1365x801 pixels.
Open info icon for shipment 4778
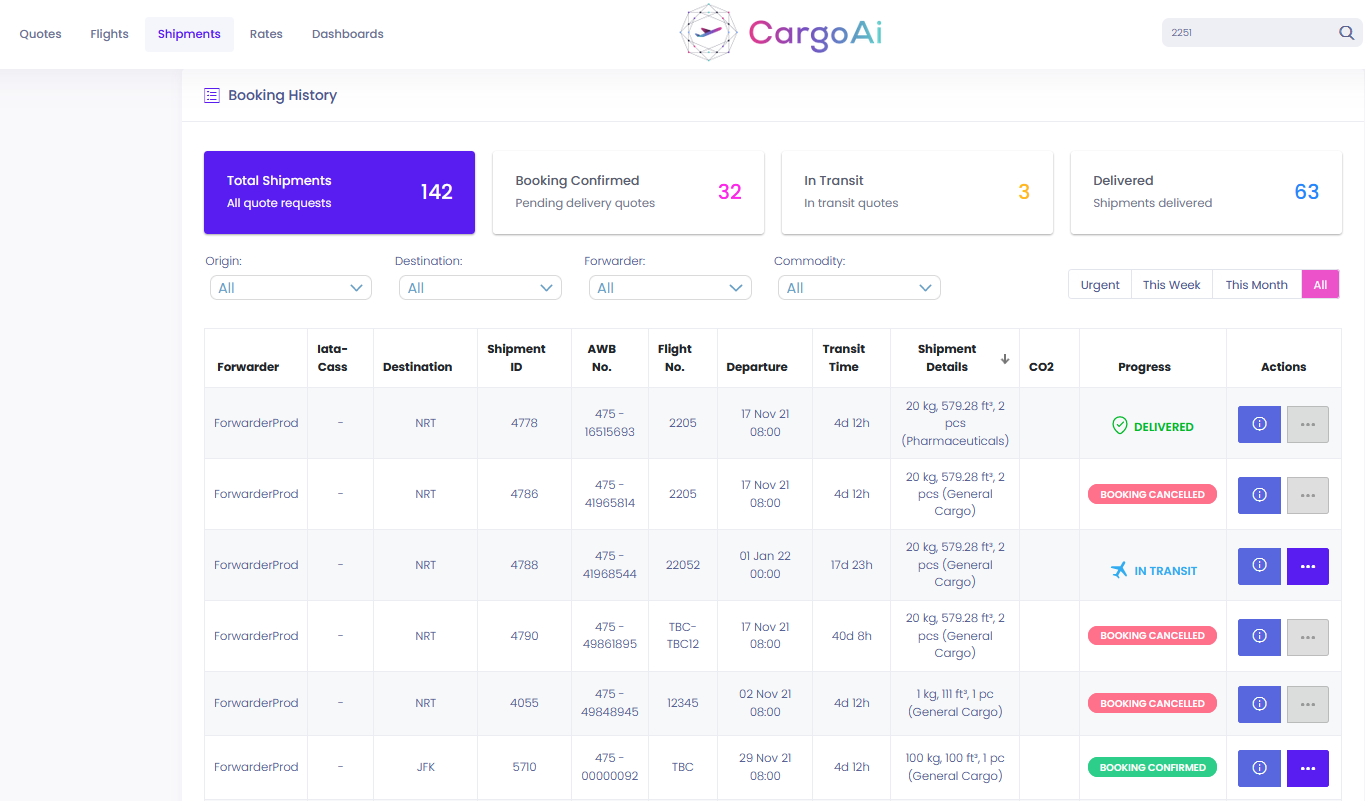point(1259,424)
